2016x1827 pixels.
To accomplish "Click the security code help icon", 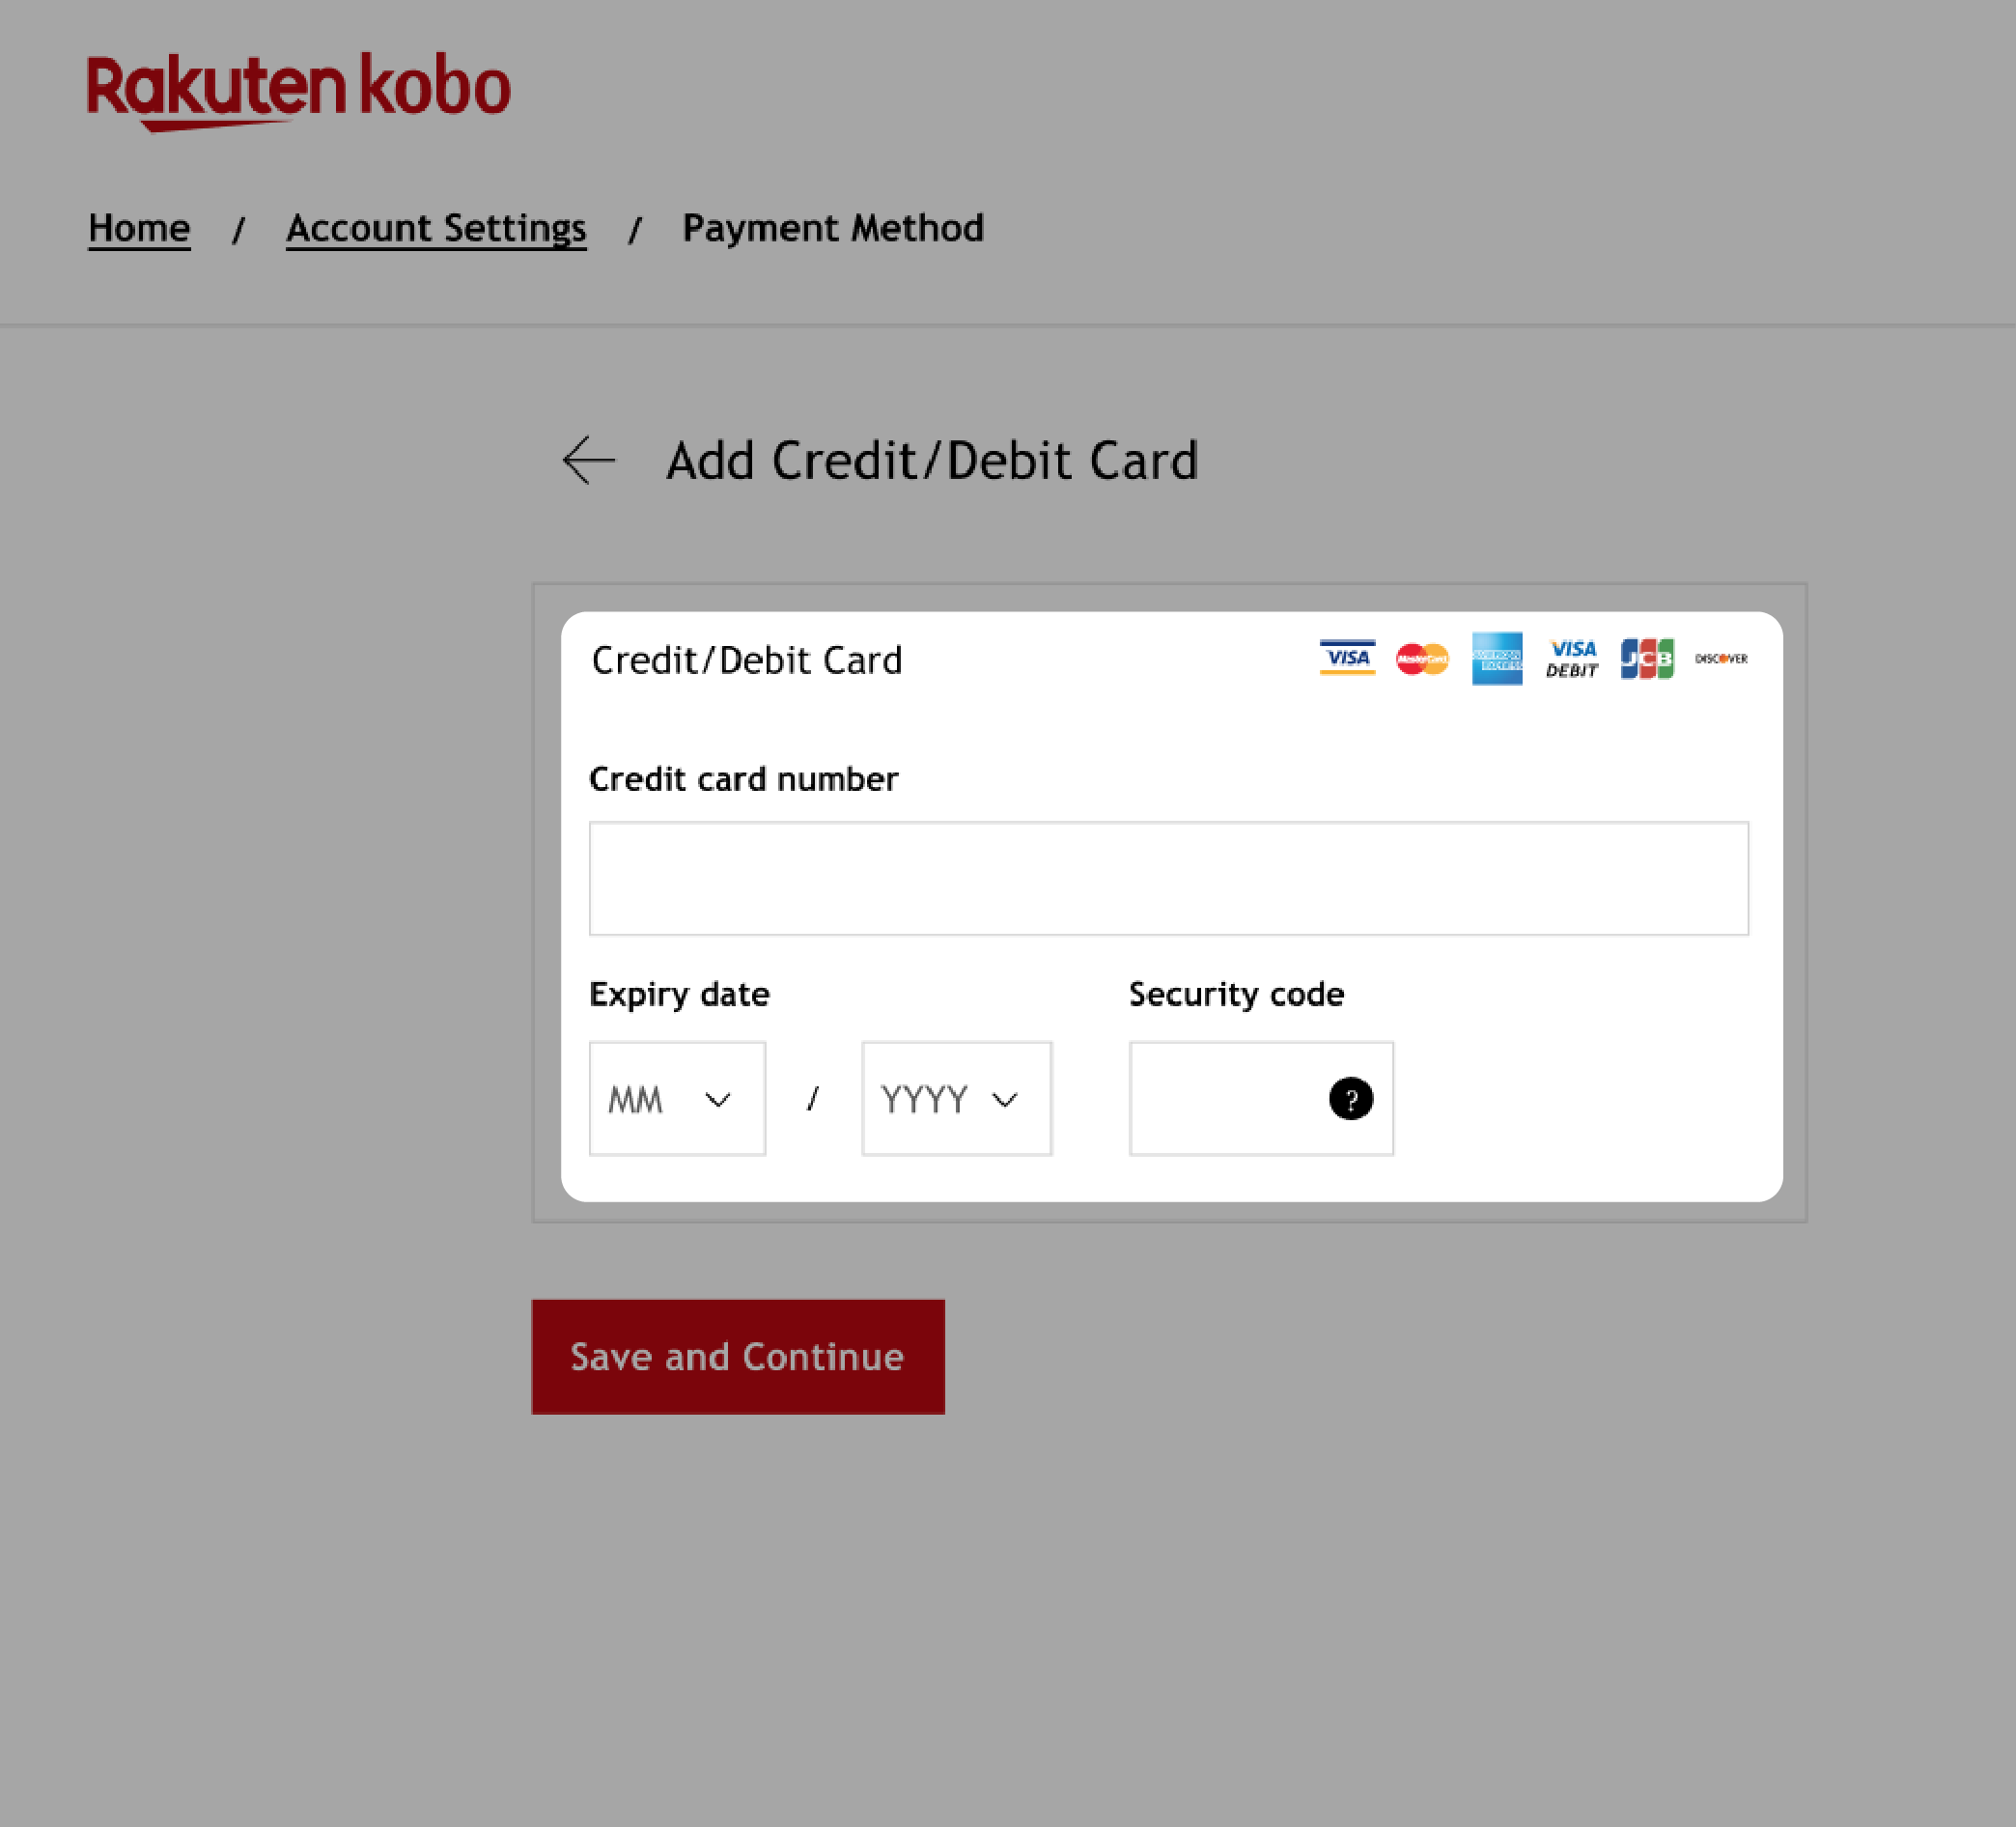I will [1351, 1098].
